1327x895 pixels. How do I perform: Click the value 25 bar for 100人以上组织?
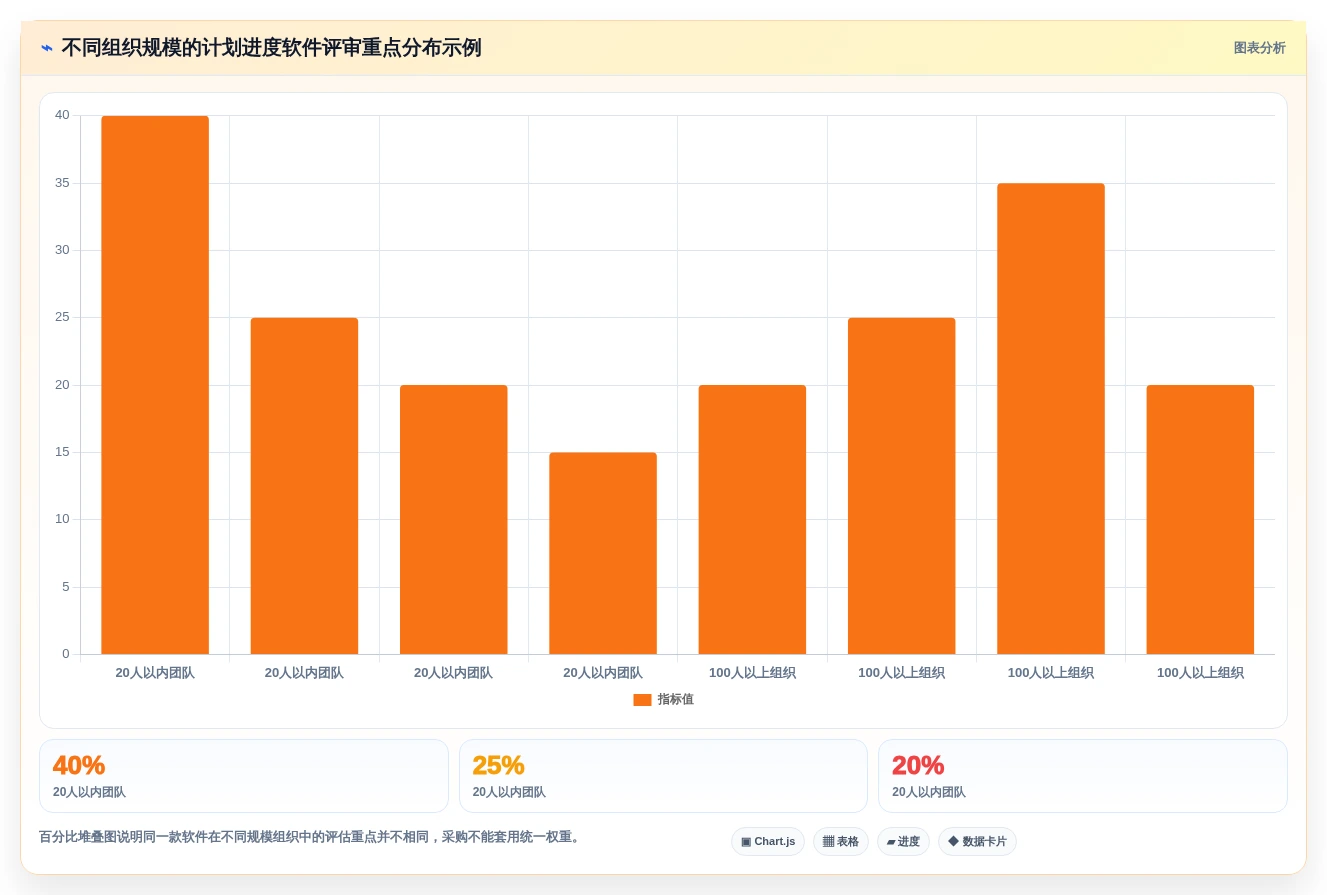coord(902,486)
